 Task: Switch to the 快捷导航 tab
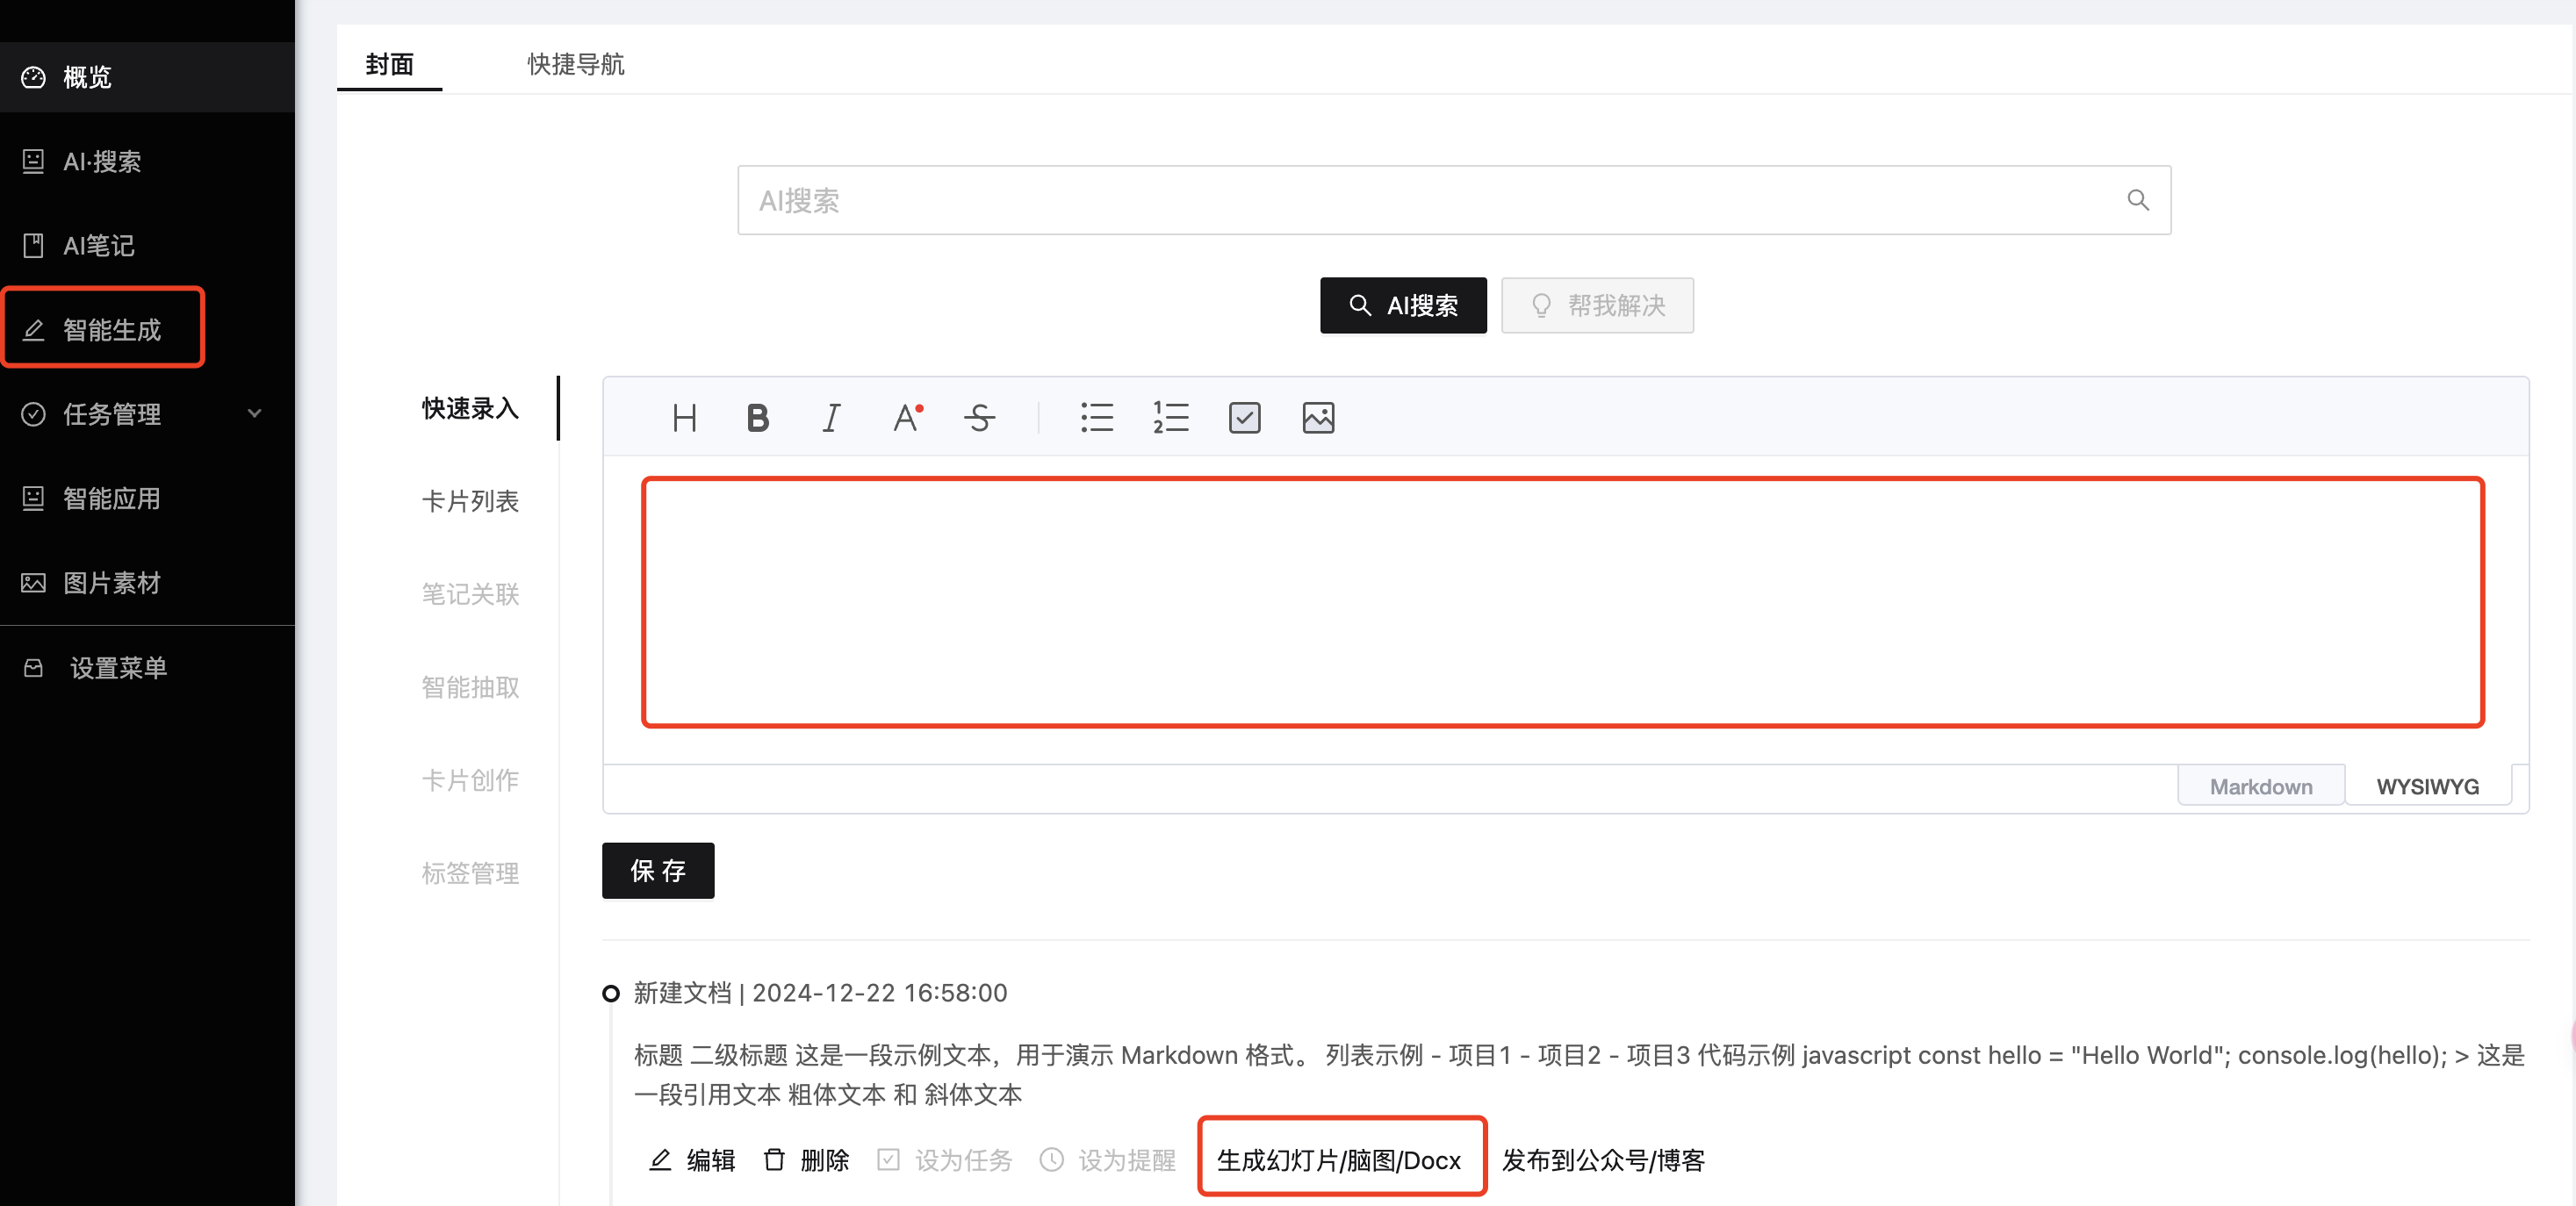coord(575,64)
